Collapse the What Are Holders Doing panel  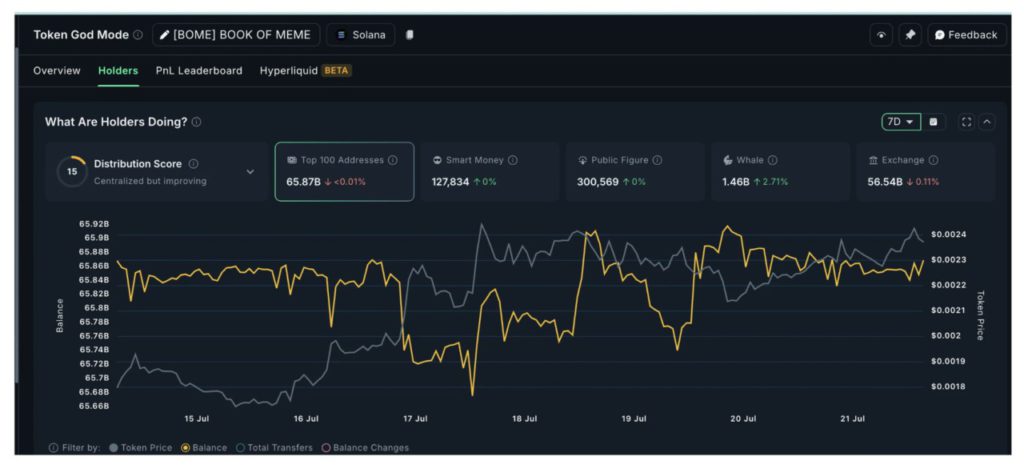click(987, 122)
